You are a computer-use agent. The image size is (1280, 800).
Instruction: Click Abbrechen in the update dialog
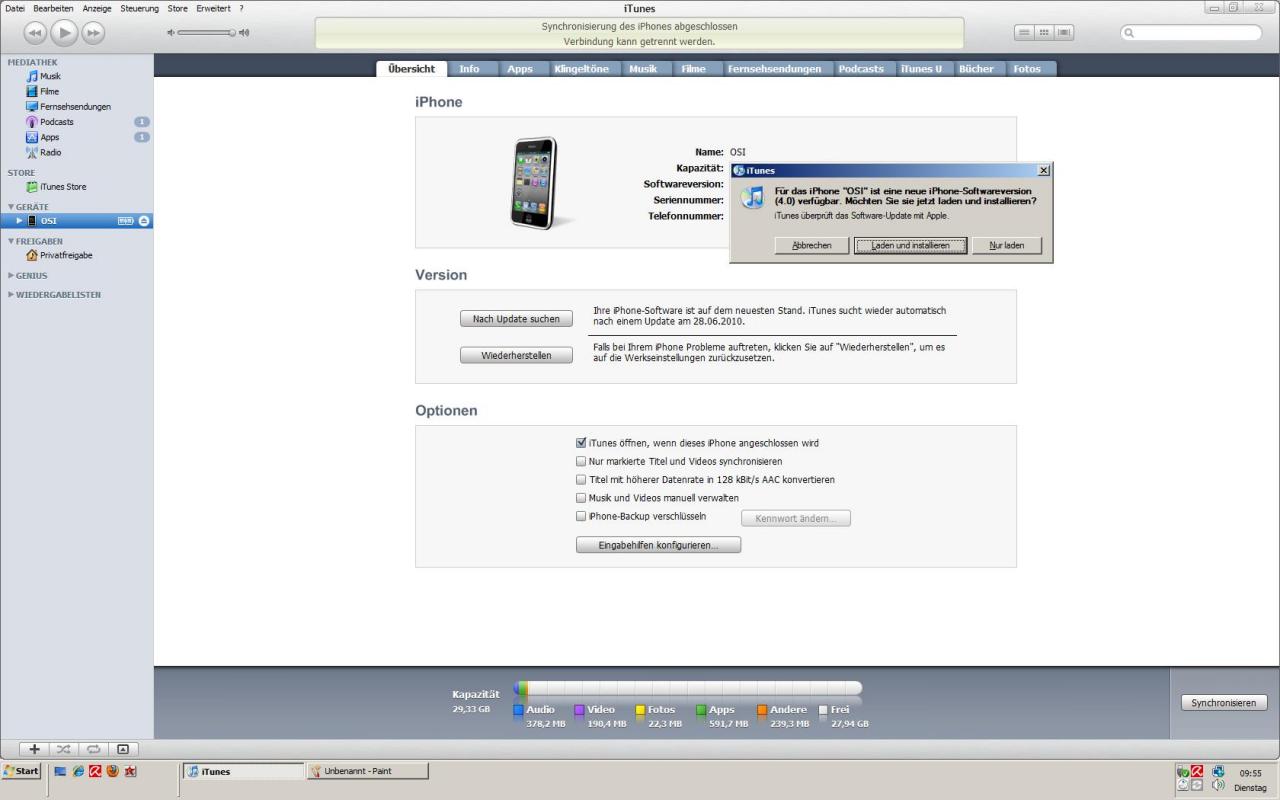812,245
